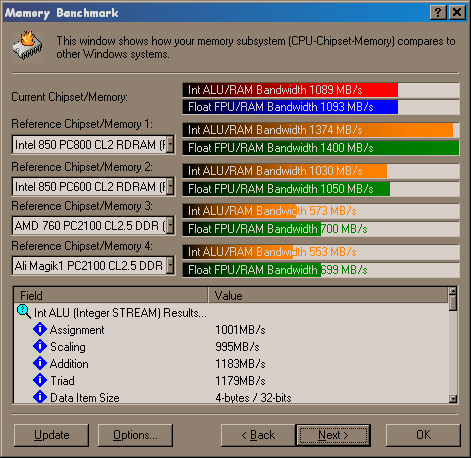
Task: Select the Intel 850 PC800 CL2 RDRAM combo box
Action: (x=93, y=144)
